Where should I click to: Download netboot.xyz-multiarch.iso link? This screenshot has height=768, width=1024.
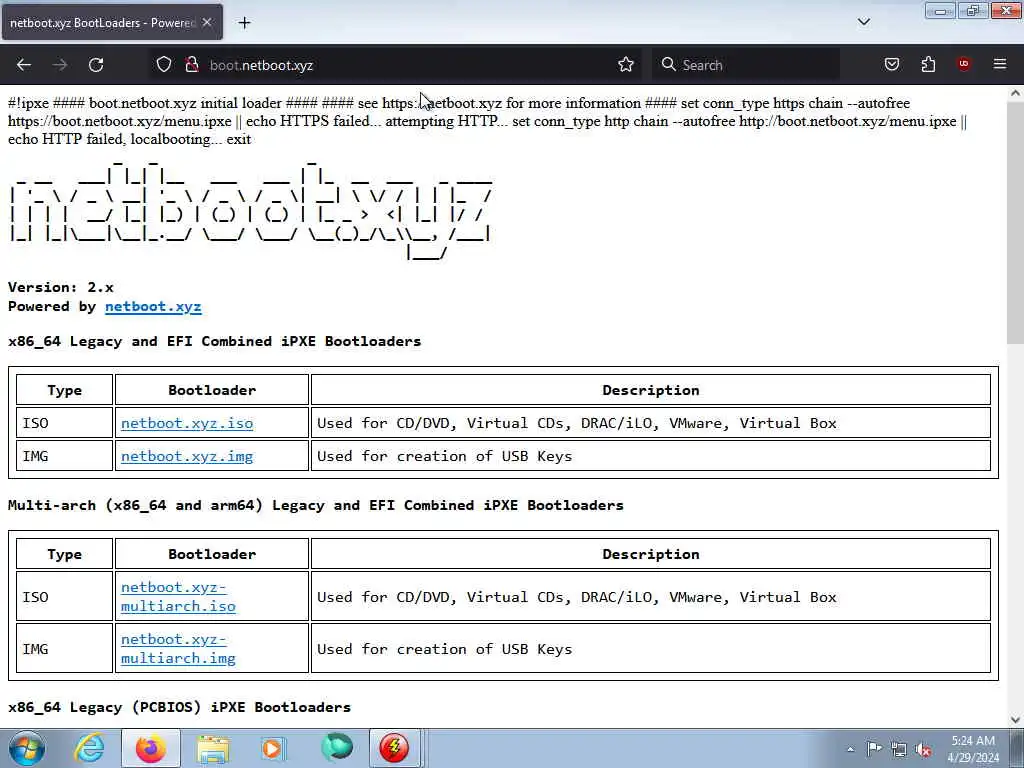coord(178,597)
